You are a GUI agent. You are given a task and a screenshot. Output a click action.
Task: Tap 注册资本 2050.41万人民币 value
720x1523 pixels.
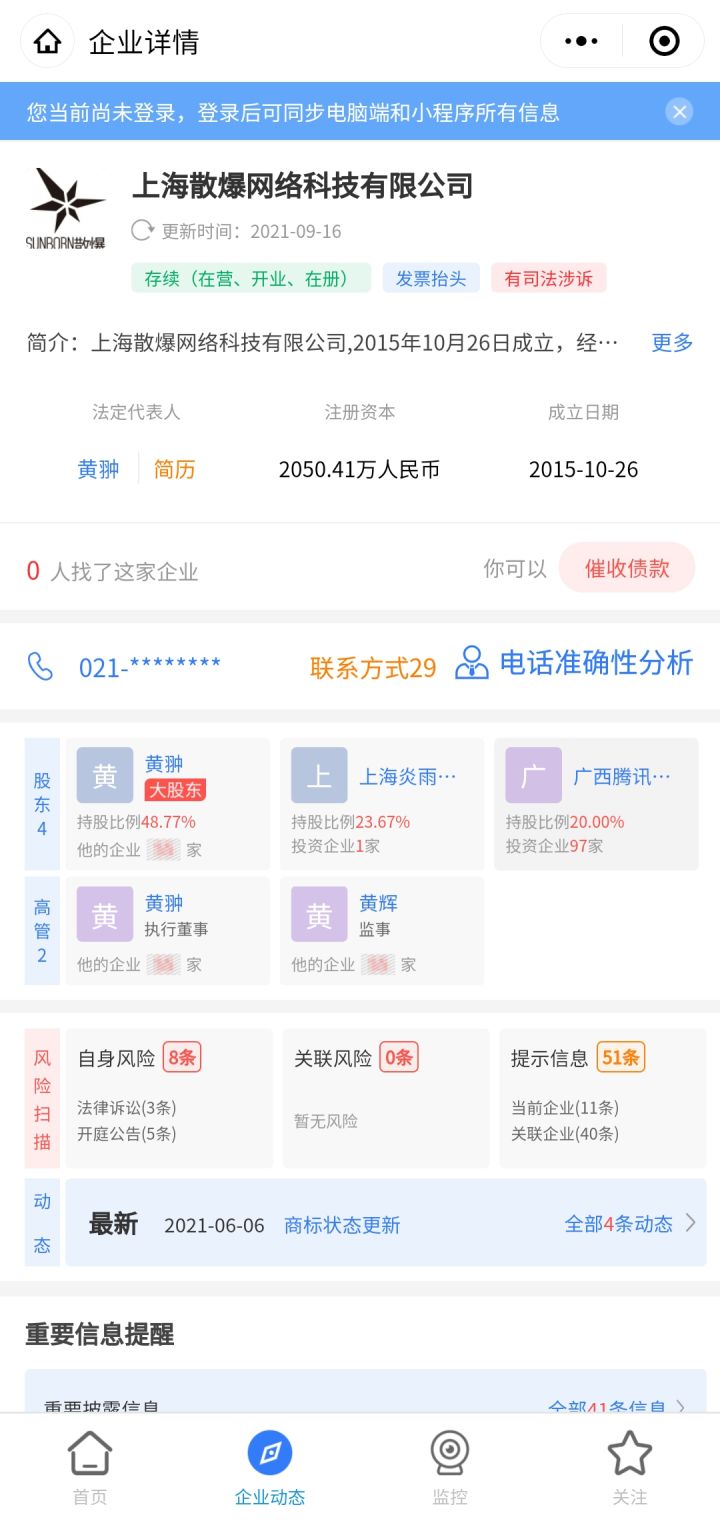click(359, 469)
